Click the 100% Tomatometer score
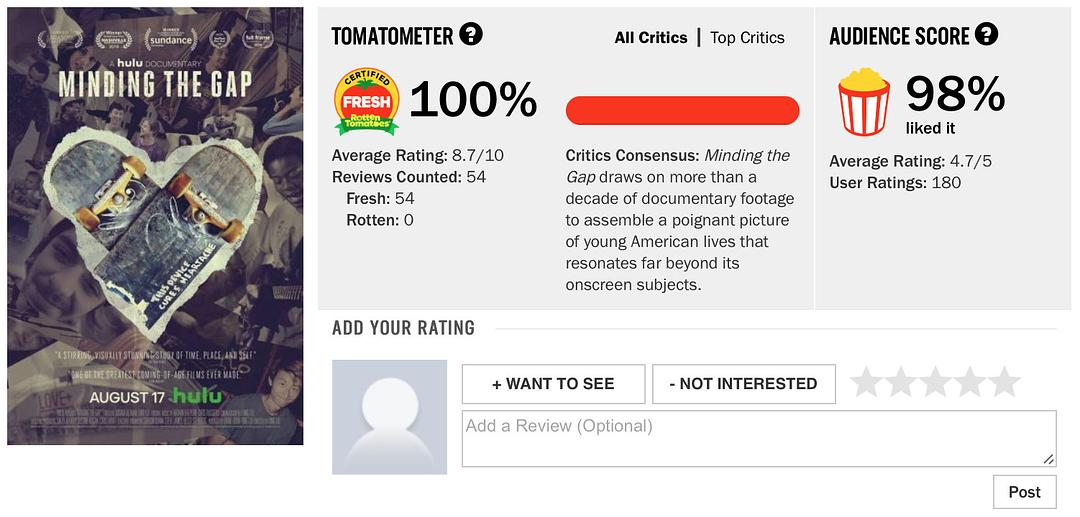1080x517 pixels. [473, 100]
